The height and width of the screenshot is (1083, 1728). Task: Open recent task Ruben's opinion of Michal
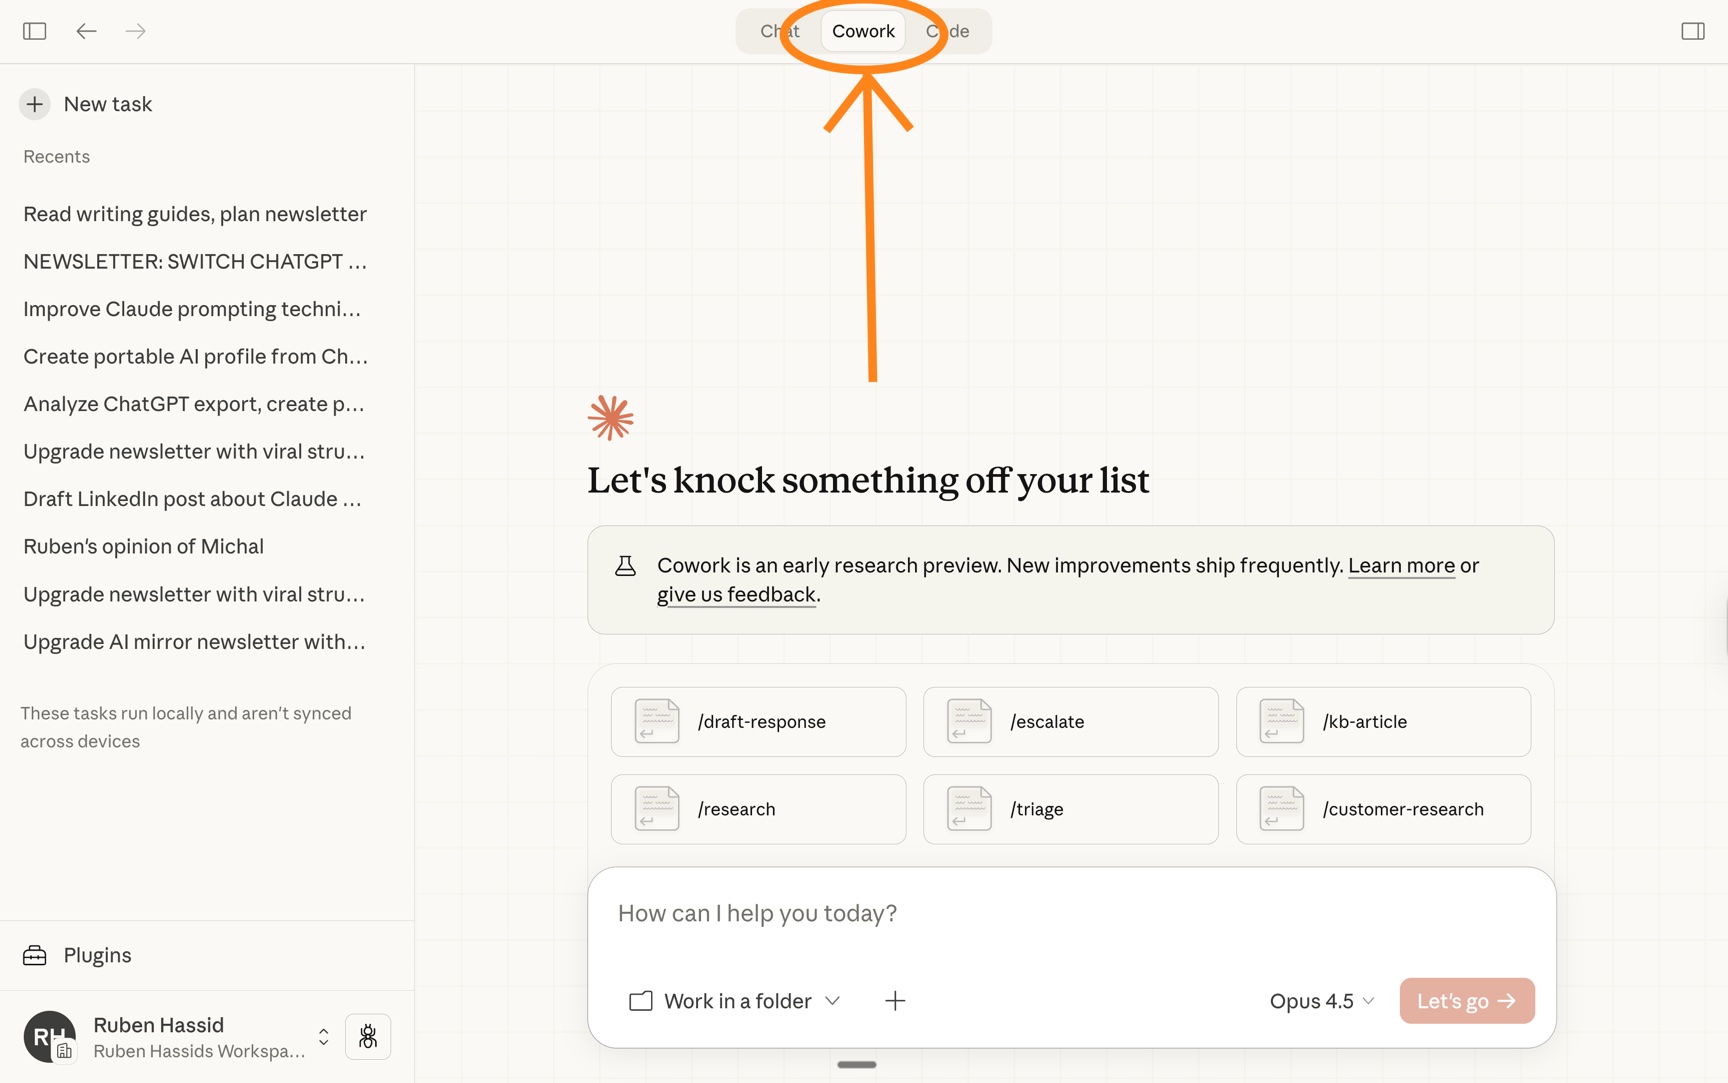click(144, 546)
